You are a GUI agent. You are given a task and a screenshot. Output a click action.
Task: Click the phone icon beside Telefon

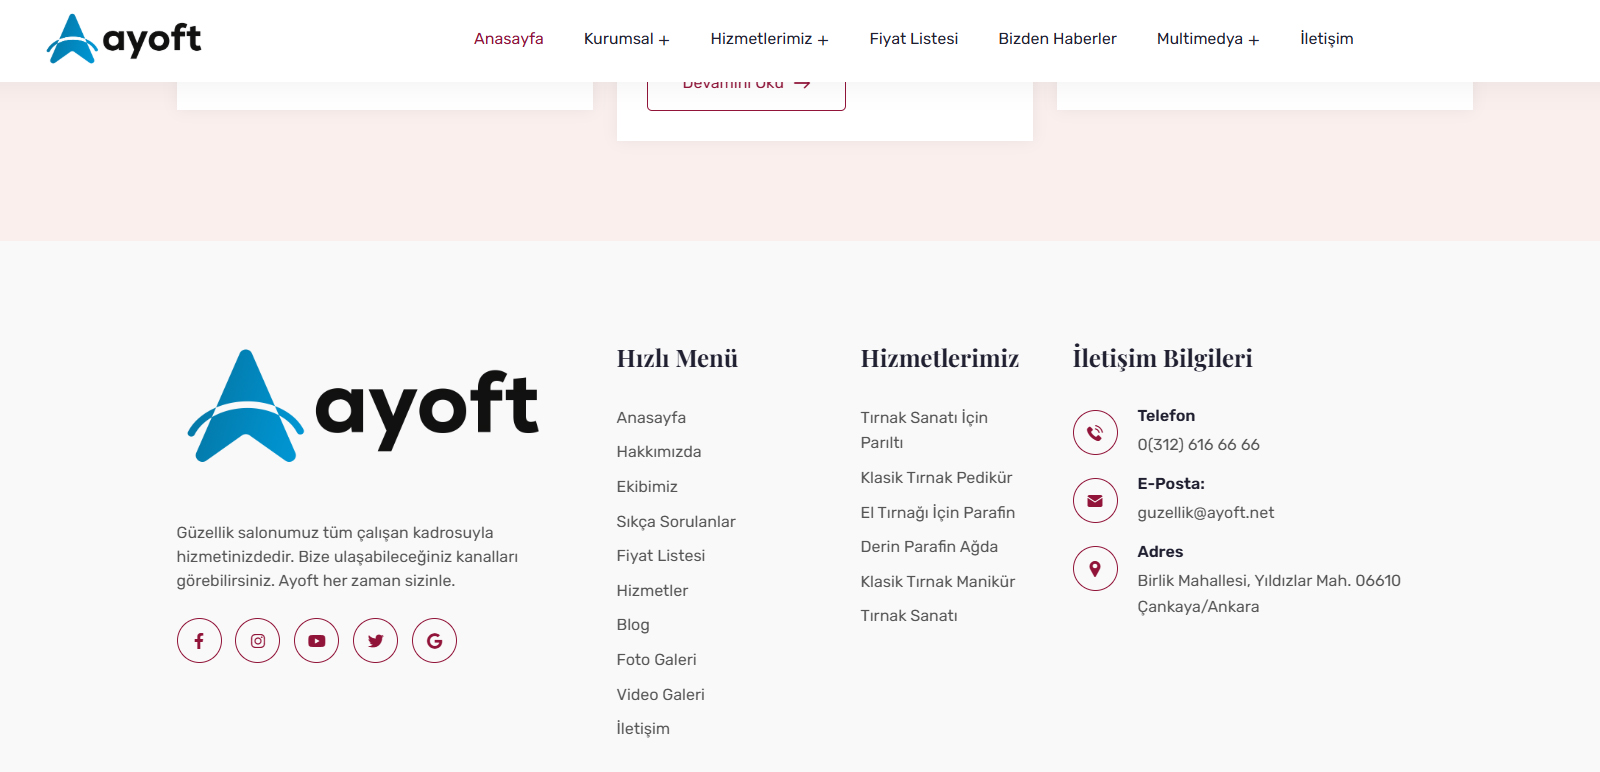click(1095, 433)
